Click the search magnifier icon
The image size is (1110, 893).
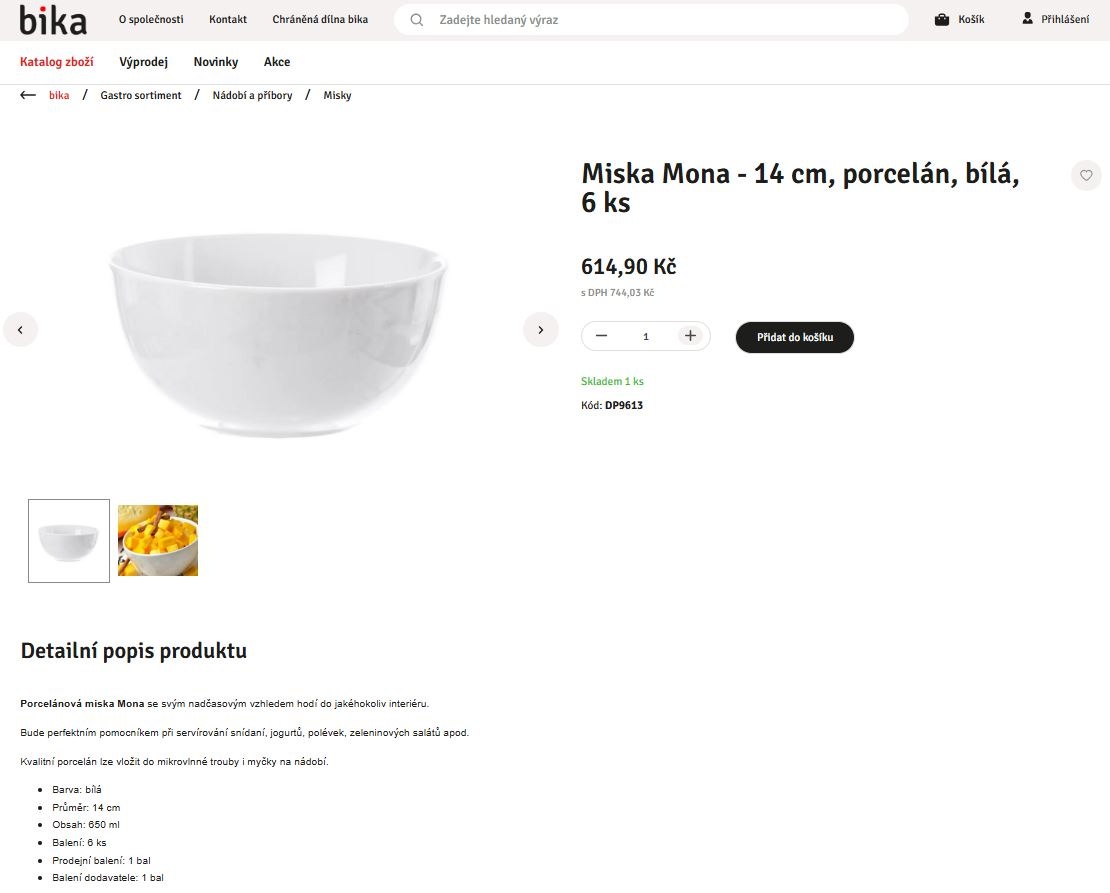click(417, 20)
